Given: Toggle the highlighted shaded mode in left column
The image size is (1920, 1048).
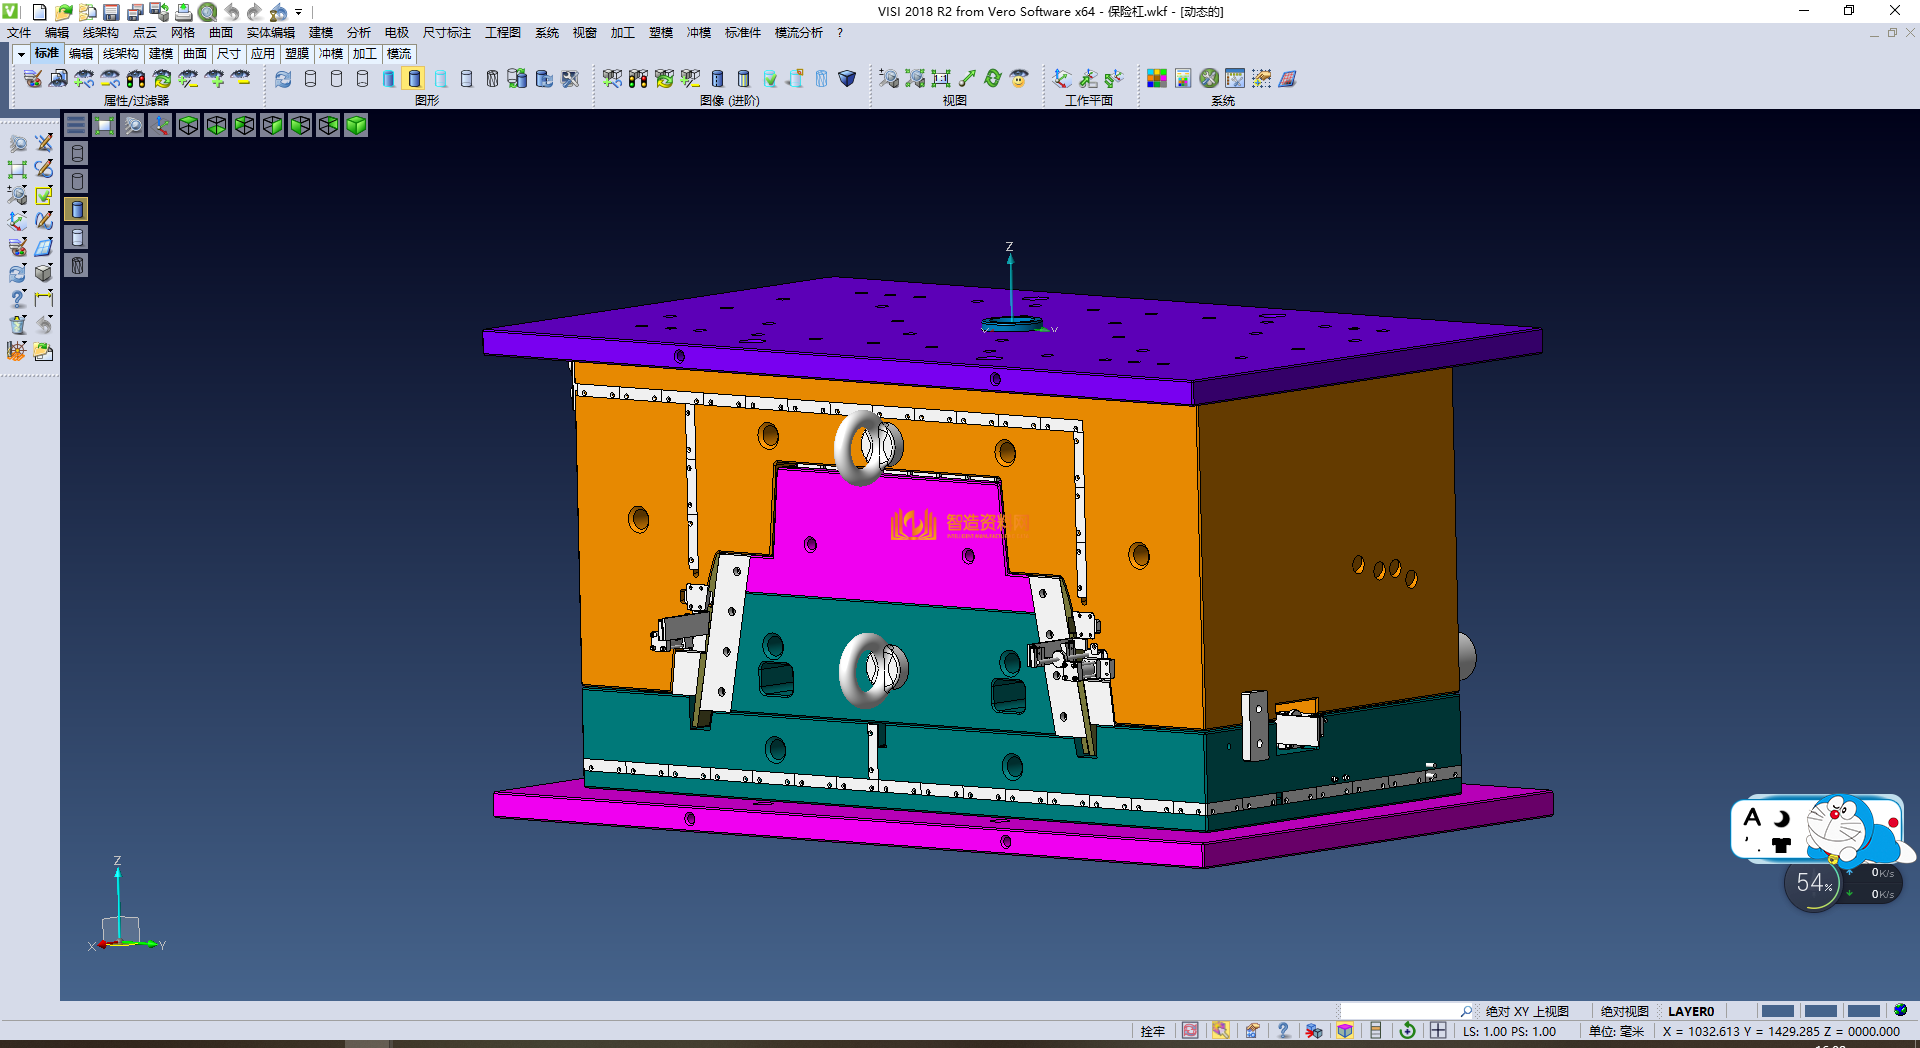Looking at the screenshot, I should pos(77,209).
